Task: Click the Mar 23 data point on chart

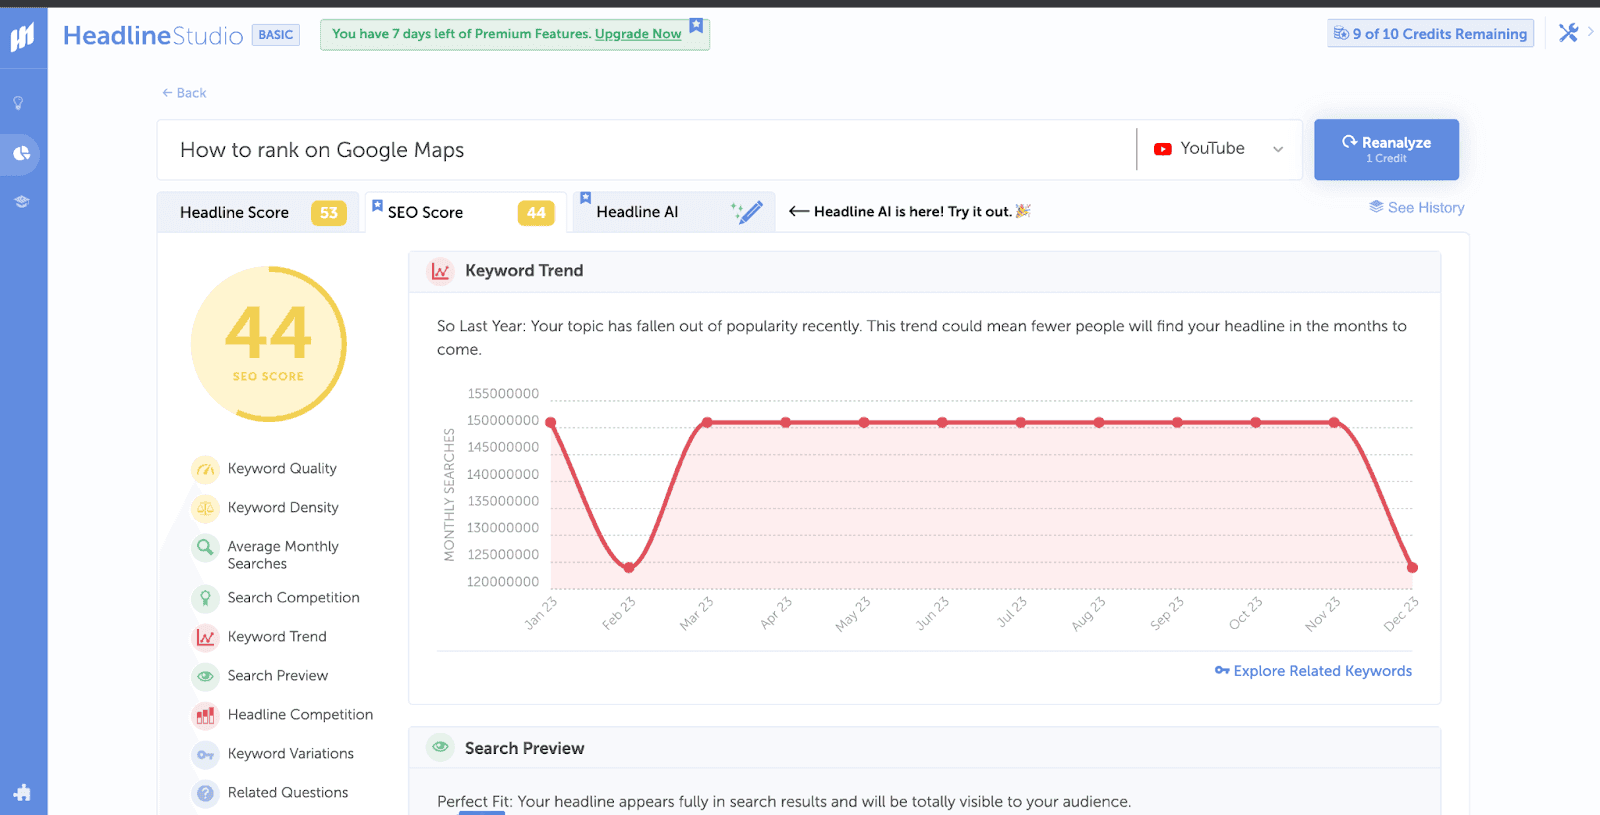Action: coord(707,423)
